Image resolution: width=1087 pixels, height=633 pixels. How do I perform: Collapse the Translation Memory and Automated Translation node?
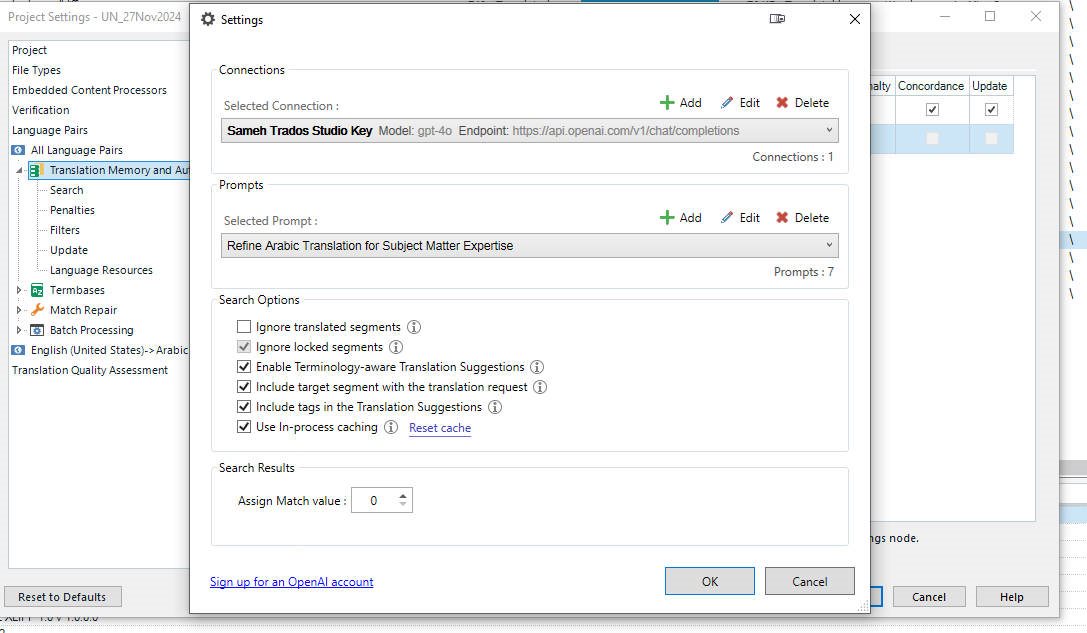tap(20, 170)
